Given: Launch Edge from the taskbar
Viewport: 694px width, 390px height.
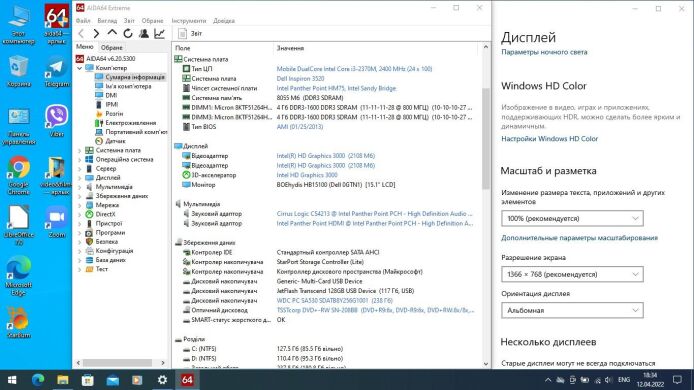Looking at the screenshot, I should pos(38,380).
